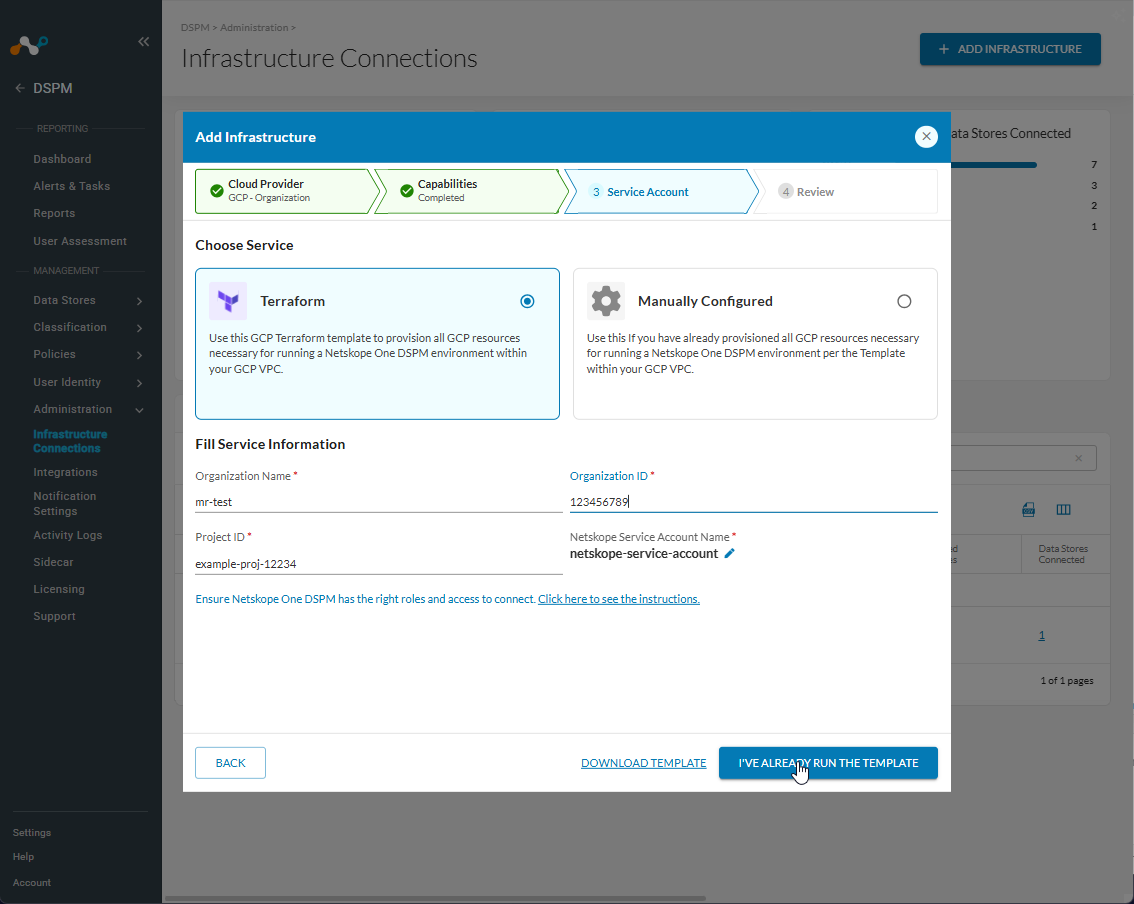Viewport: 1134px width, 904px height.
Task: Open 'Click here to see the instructions' link
Action: coord(618,599)
